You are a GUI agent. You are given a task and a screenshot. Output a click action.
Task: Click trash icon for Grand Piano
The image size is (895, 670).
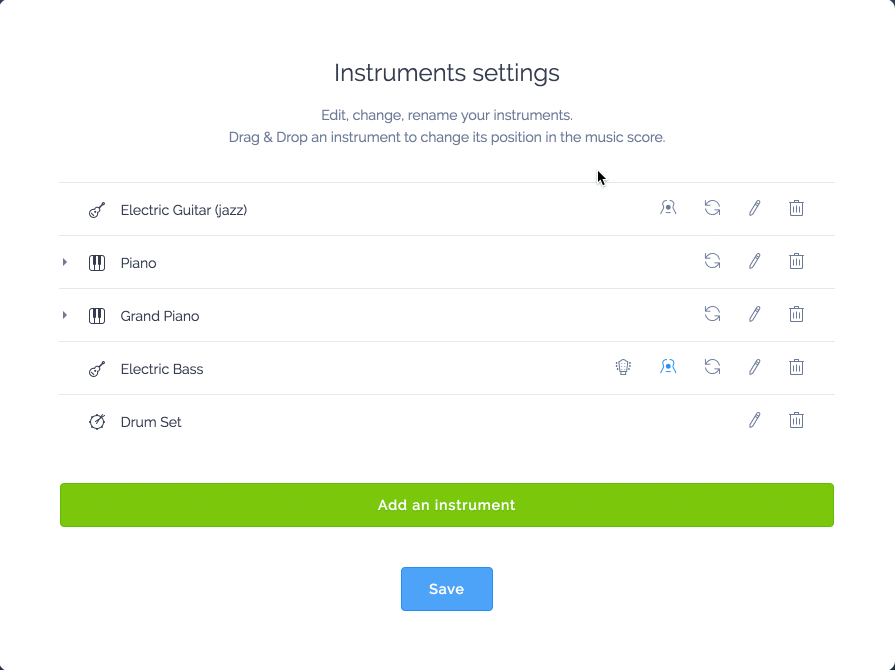(796, 314)
